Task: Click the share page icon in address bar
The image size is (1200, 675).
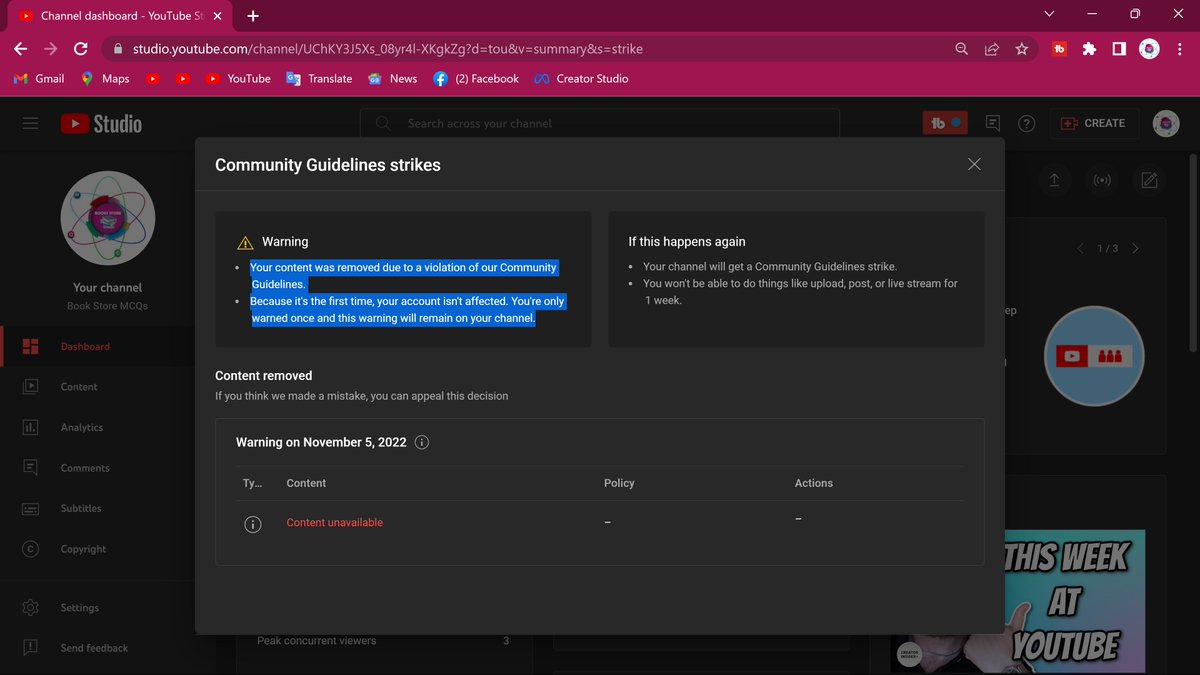Action: (991, 48)
